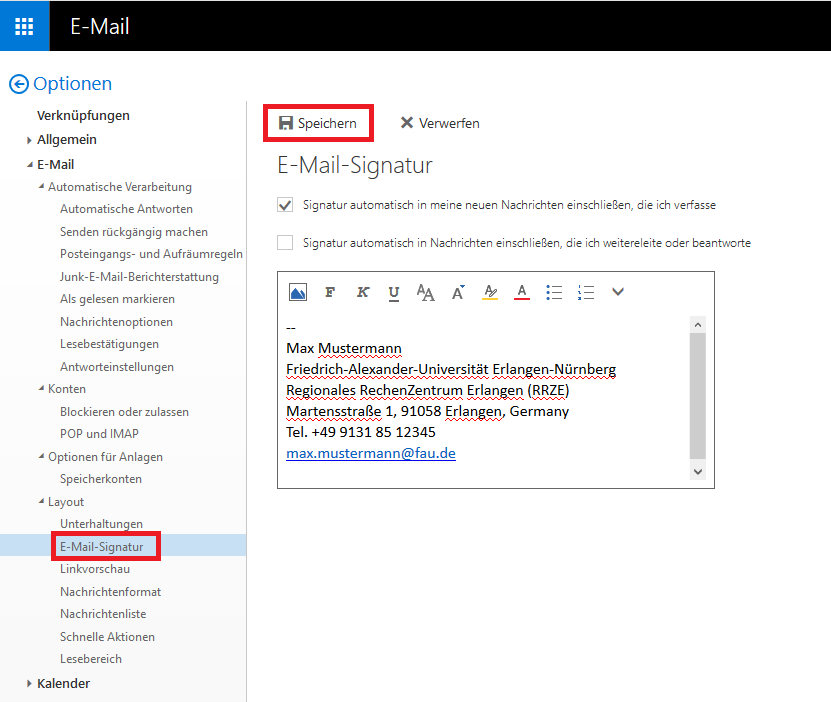Screen dimensions: 831x702
Task: Toggle underline formatting in signature editor
Action: (x=394, y=292)
